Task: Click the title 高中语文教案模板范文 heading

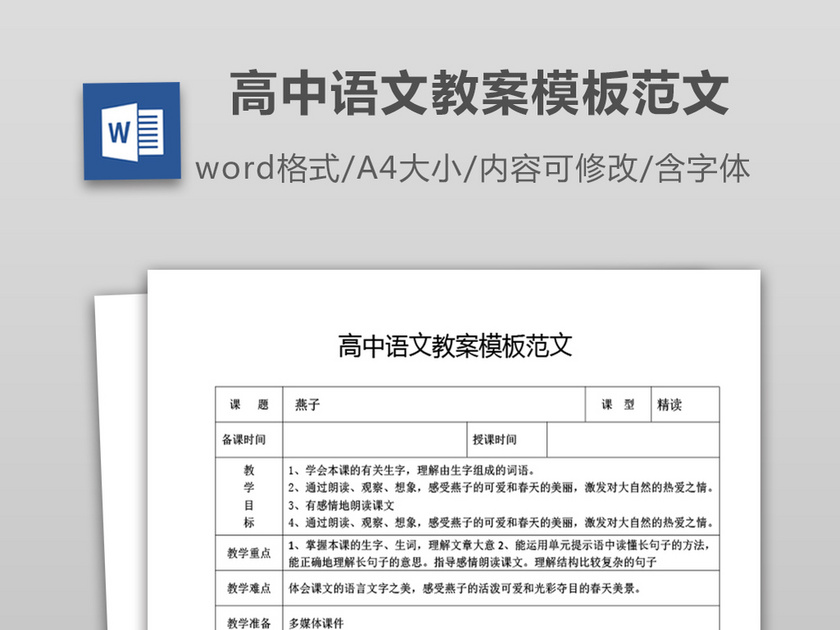Action: coord(478,92)
